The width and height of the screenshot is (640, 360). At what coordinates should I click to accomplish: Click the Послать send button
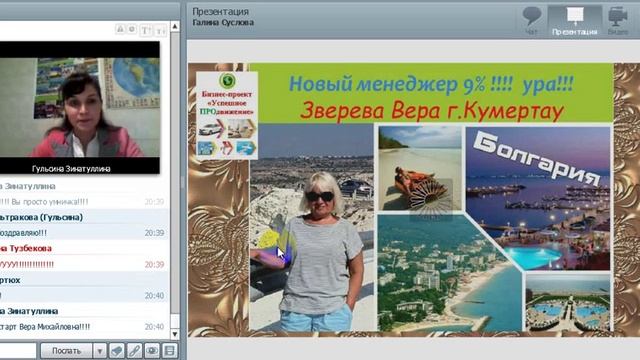click(x=67, y=351)
